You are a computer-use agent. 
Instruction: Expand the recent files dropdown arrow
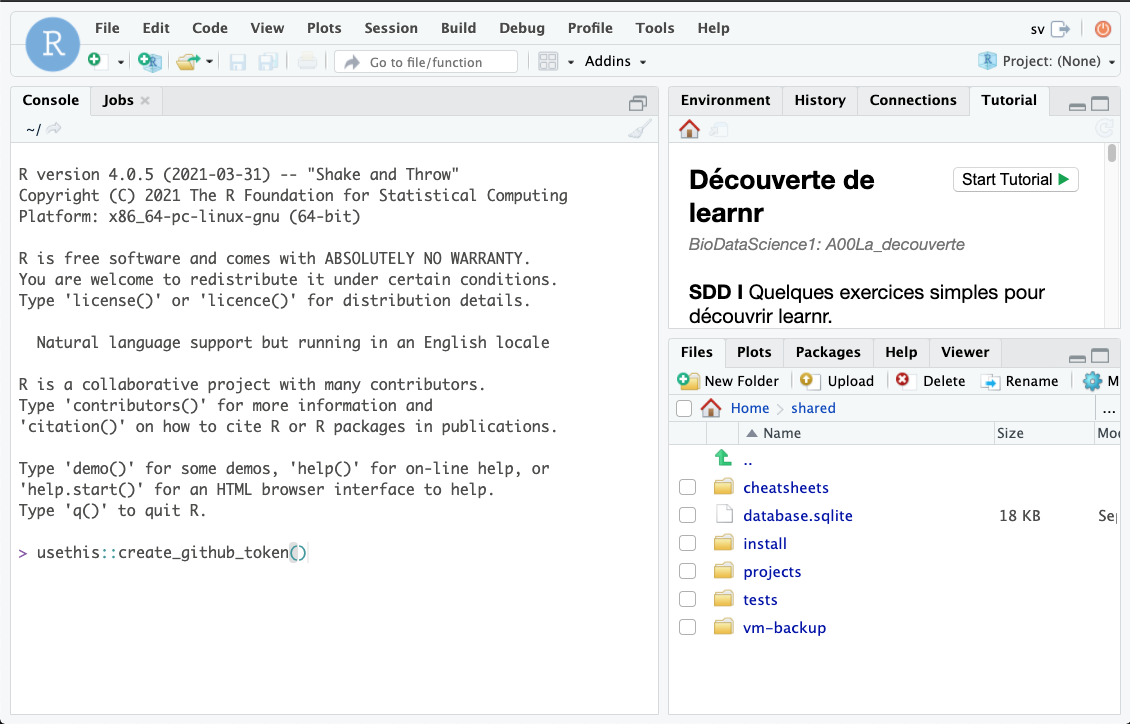click(x=209, y=62)
